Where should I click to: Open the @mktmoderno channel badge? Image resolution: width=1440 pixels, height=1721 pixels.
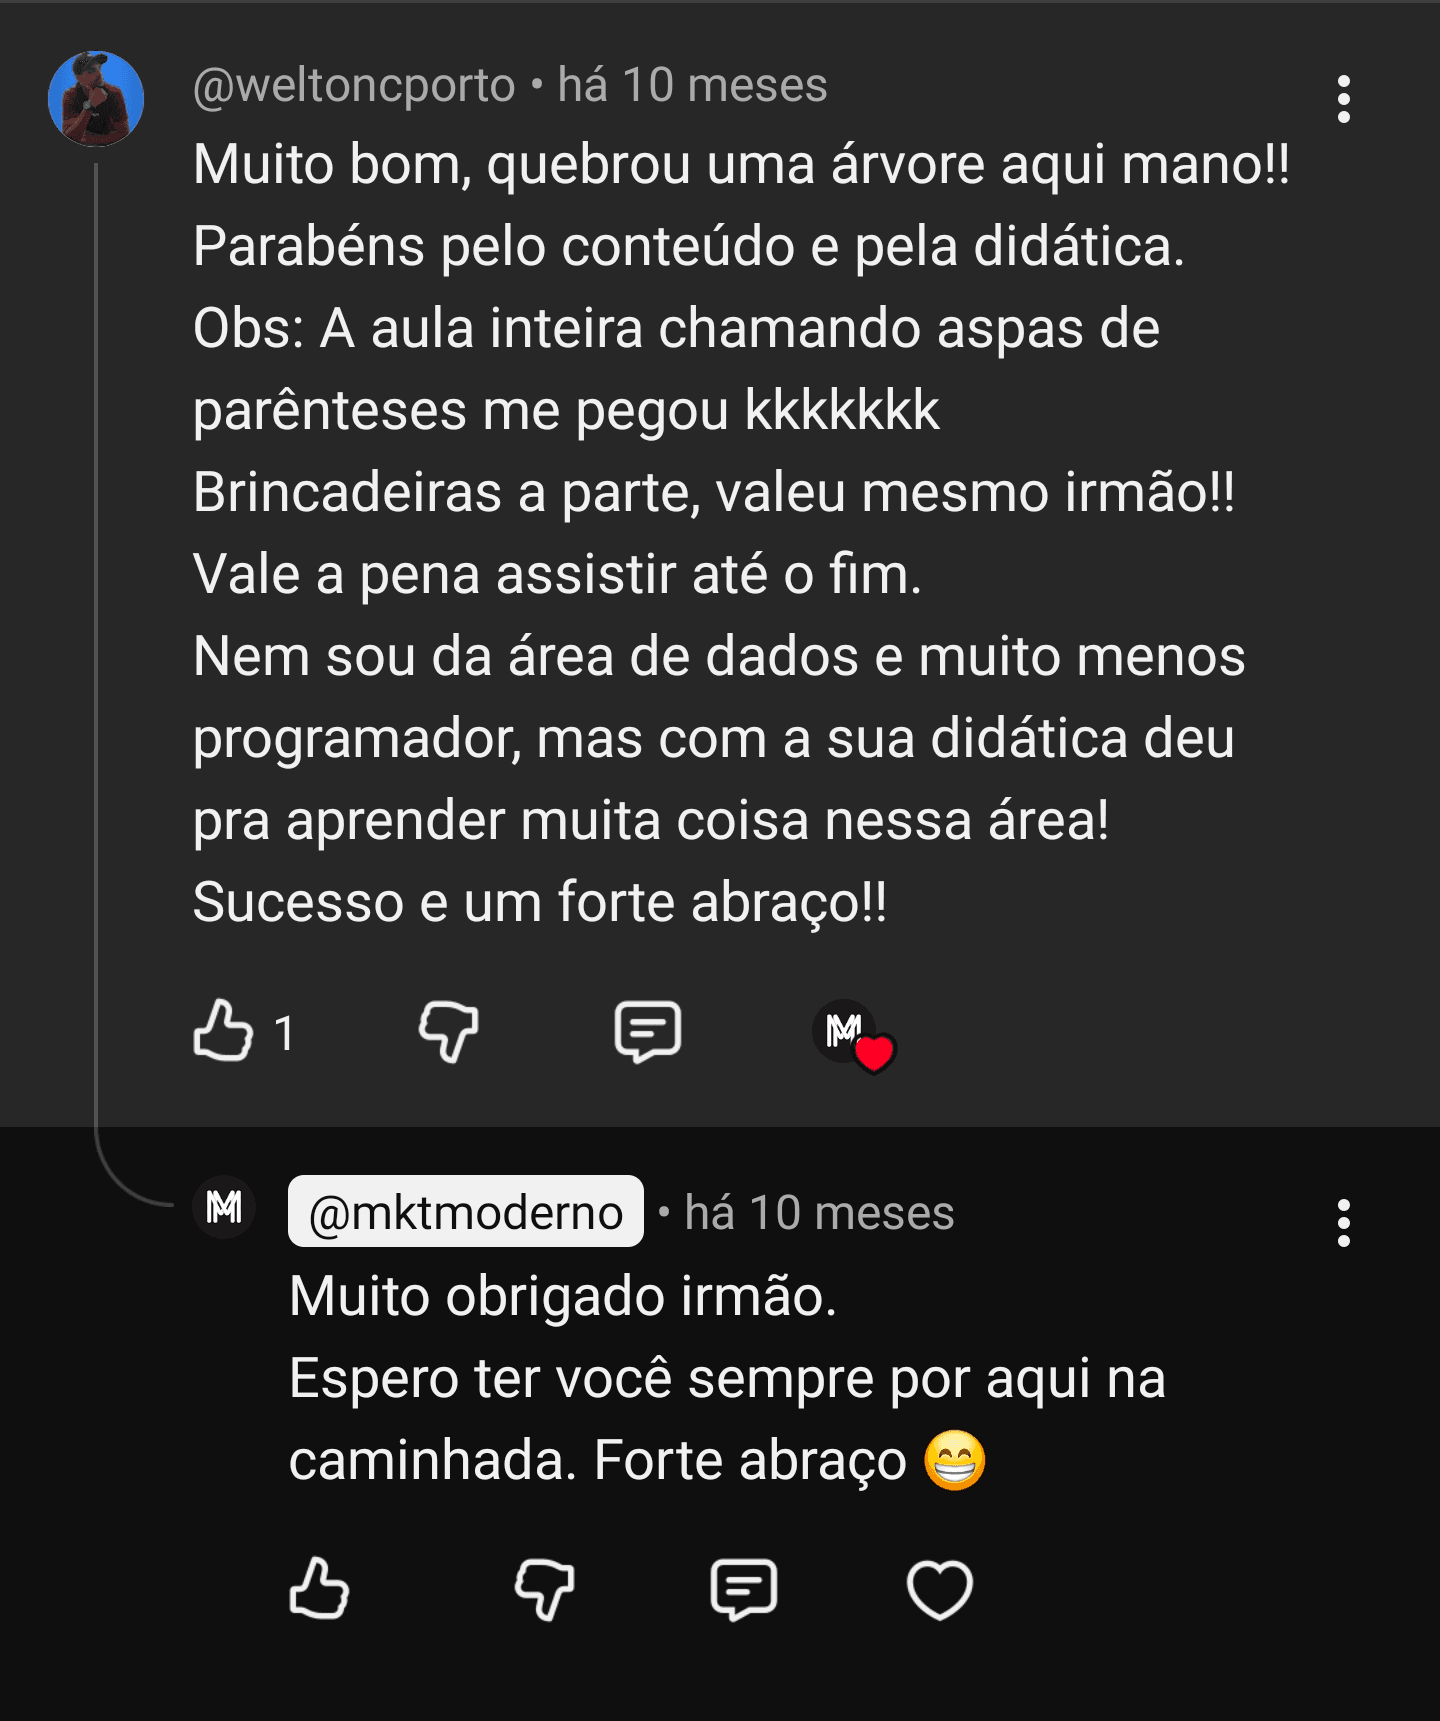pos(466,1212)
